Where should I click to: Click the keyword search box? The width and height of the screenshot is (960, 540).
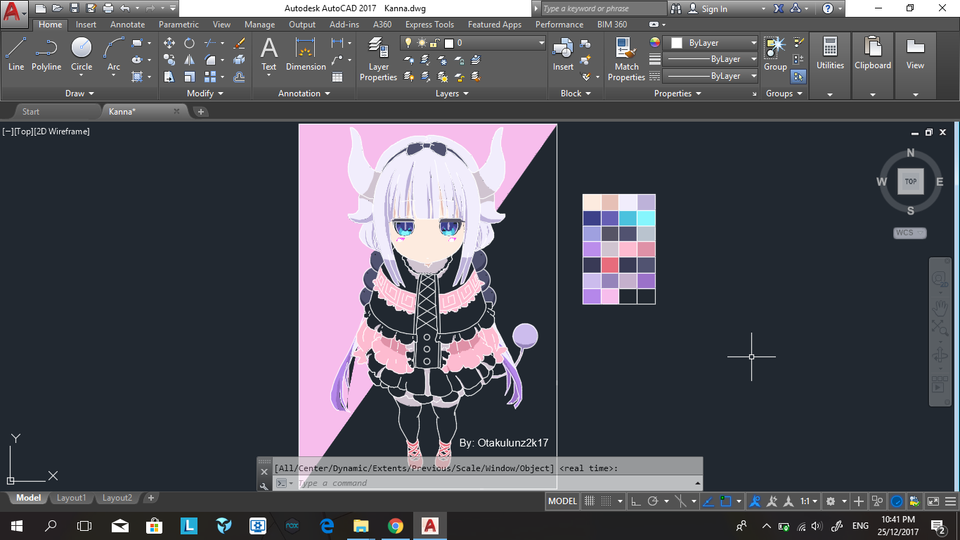[604, 9]
